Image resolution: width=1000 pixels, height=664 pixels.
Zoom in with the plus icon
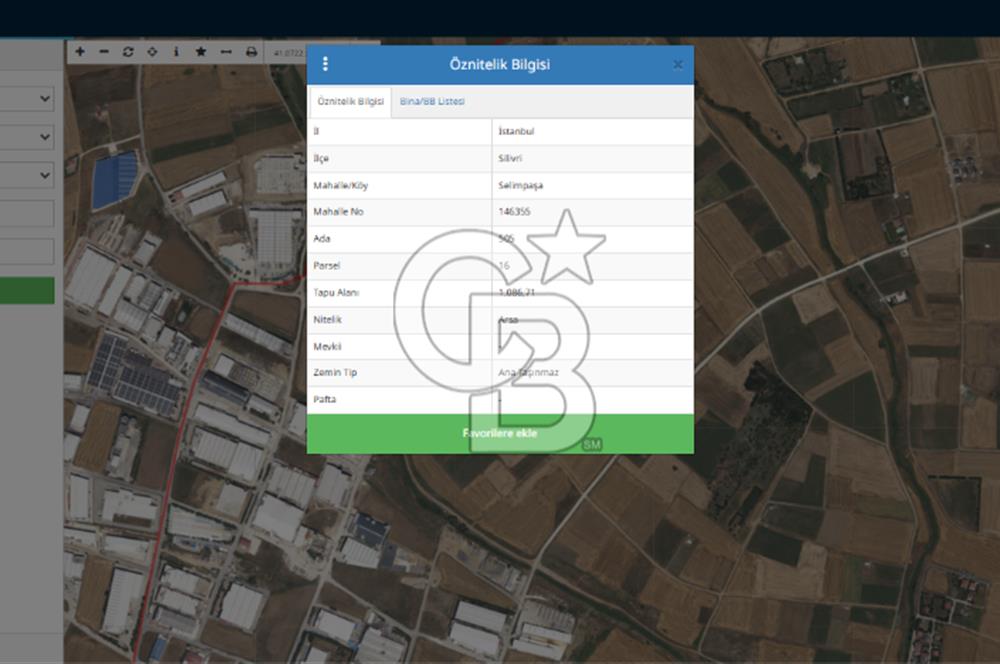pos(80,51)
